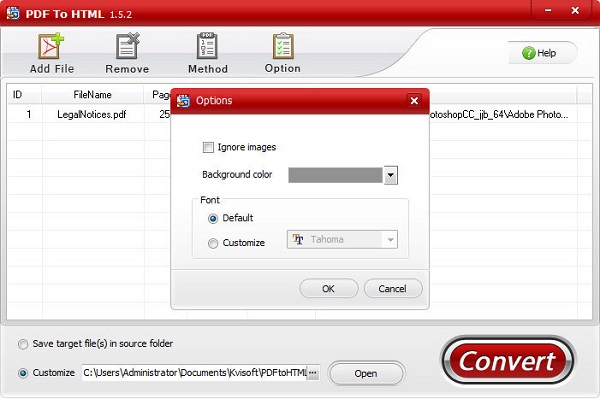Click the Add File toolbar icon
Image resolution: width=600 pixels, height=399 pixels.
click(x=51, y=46)
